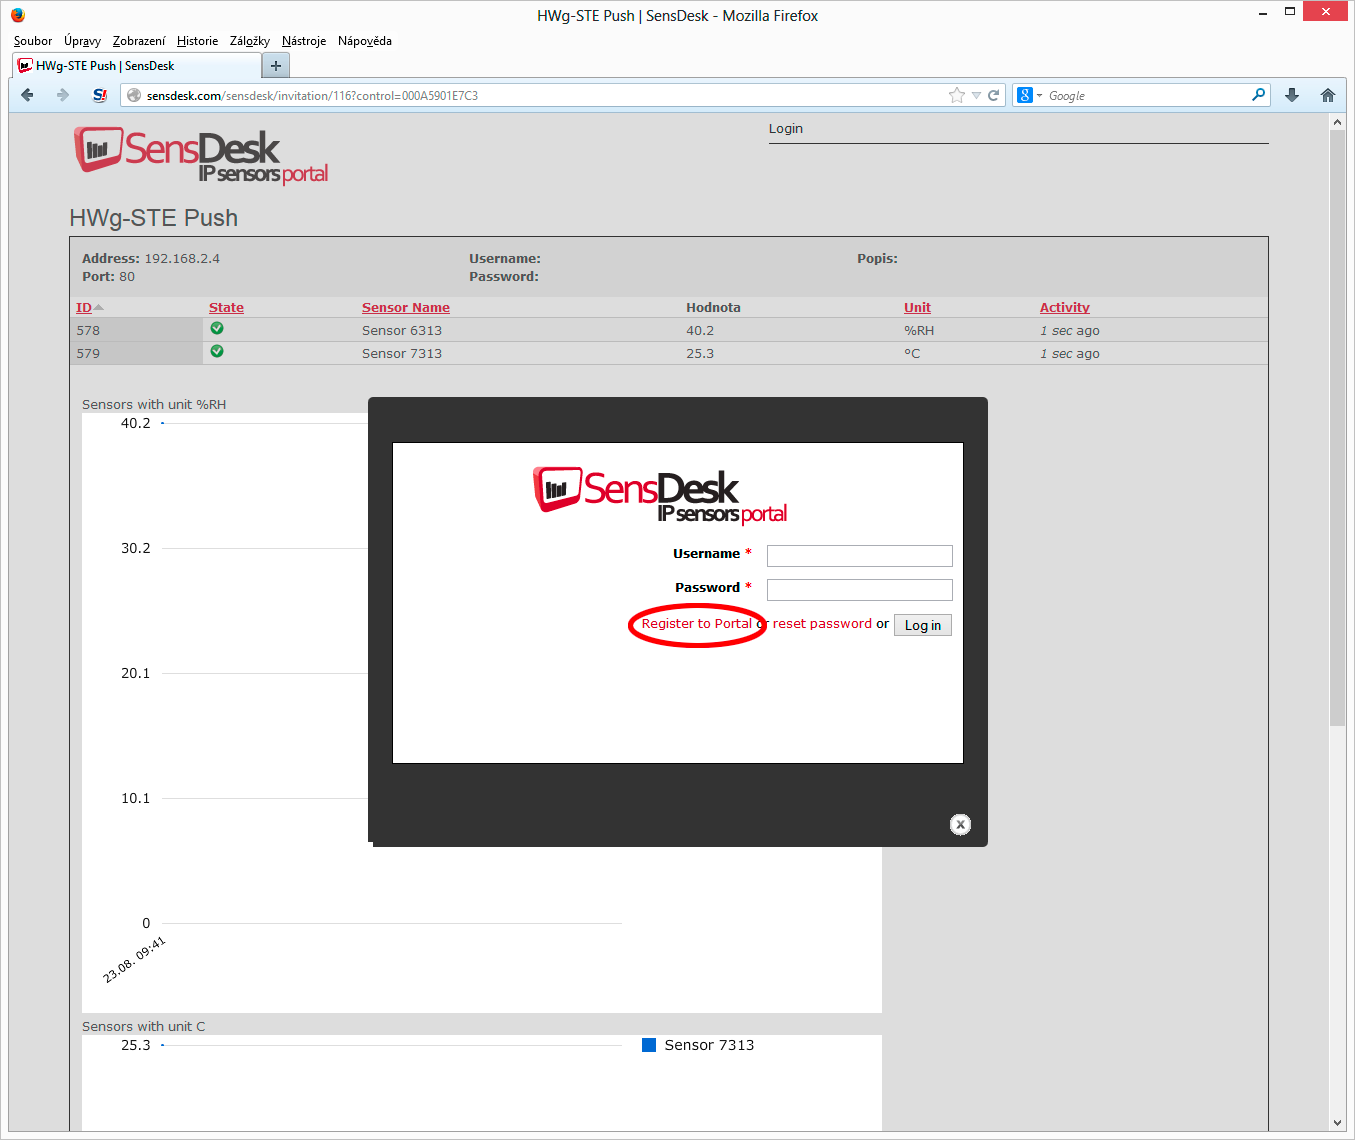This screenshot has height=1140, width=1355.
Task: Click scrollbar down arrow
Action: point(1337,1123)
